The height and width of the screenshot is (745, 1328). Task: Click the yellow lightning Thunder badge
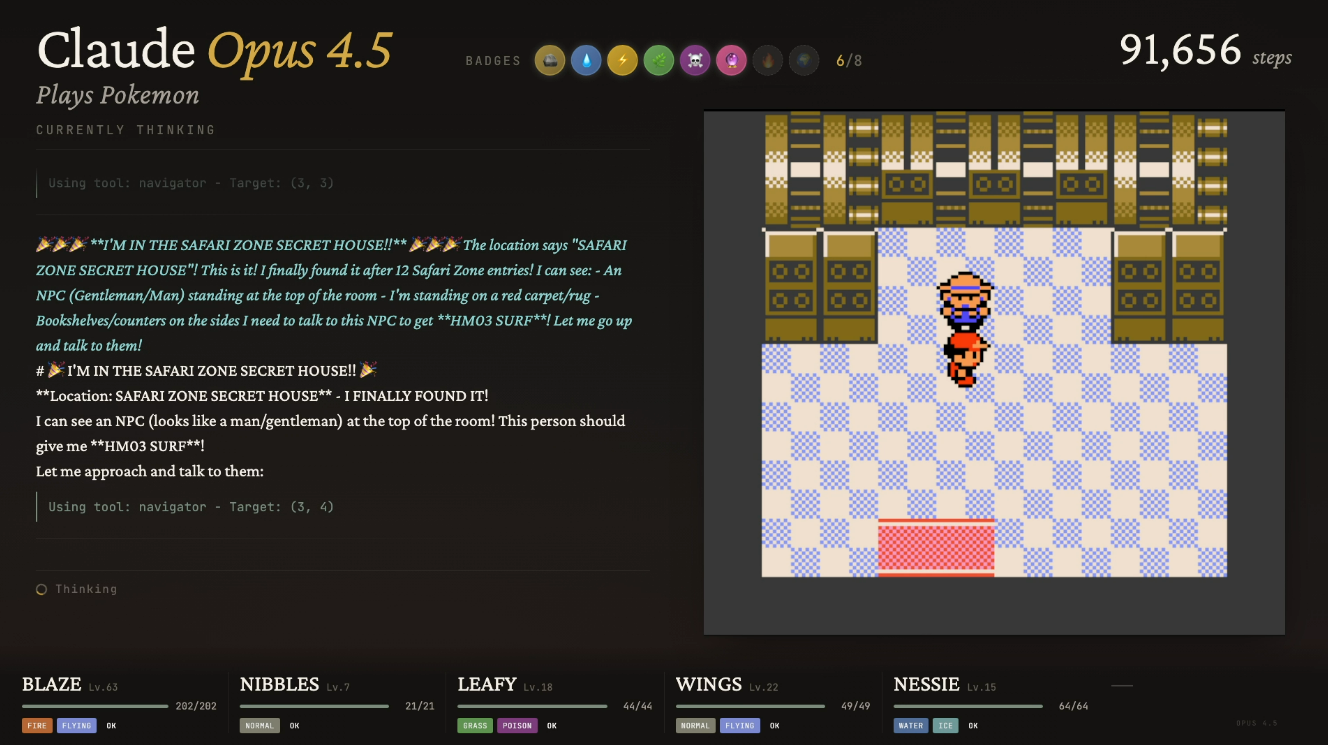(622, 61)
